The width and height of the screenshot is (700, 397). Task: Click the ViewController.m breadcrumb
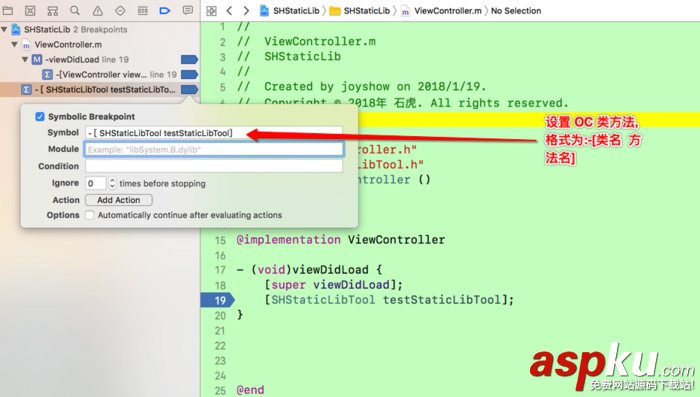(442, 11)
